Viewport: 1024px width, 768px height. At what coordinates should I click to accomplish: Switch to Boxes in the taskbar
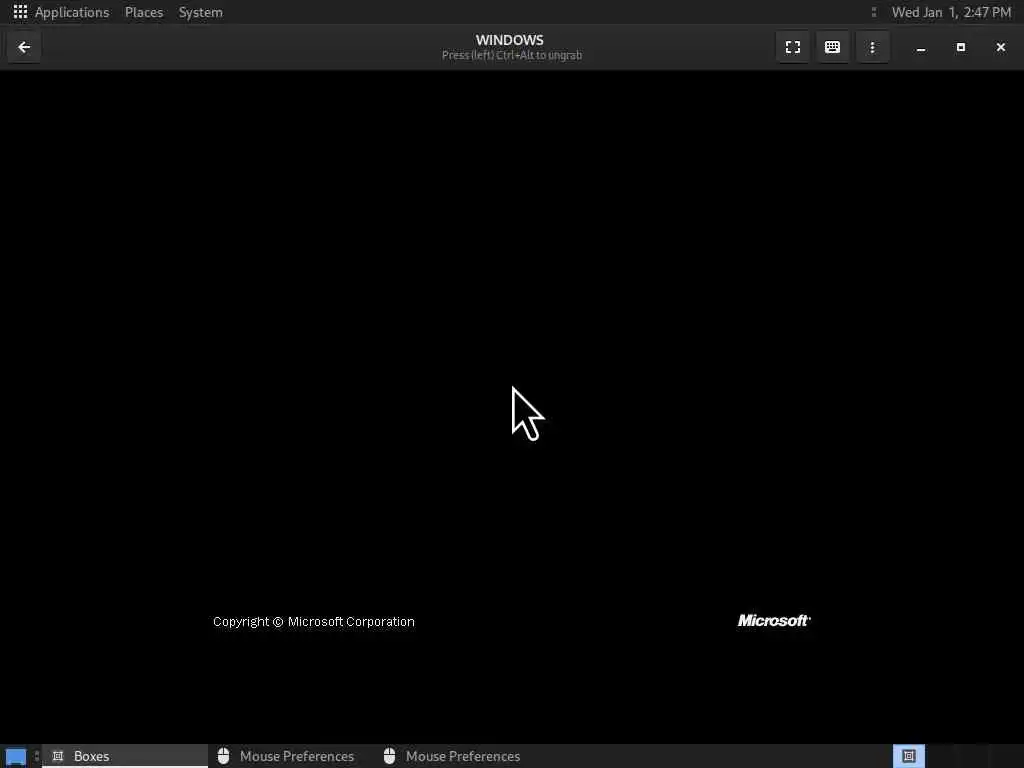pyautogui.click(x=125, y=756)
